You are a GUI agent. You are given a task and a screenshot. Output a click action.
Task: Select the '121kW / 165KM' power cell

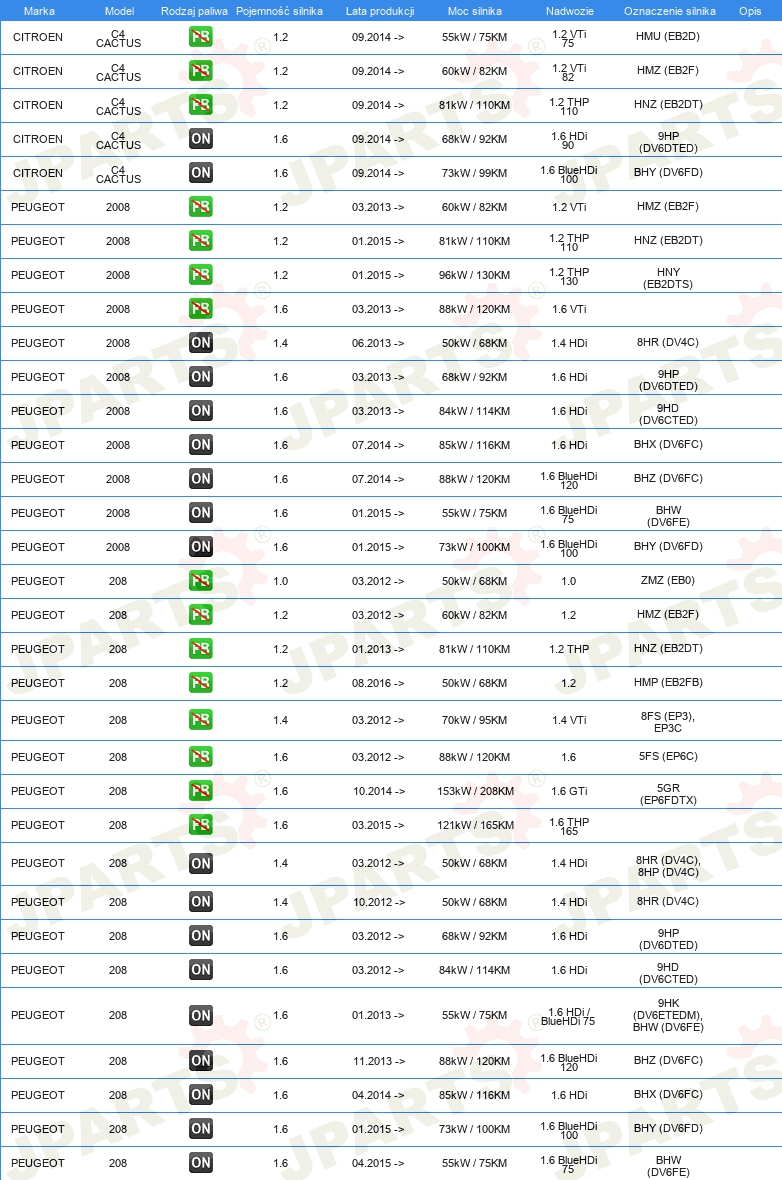476,826
